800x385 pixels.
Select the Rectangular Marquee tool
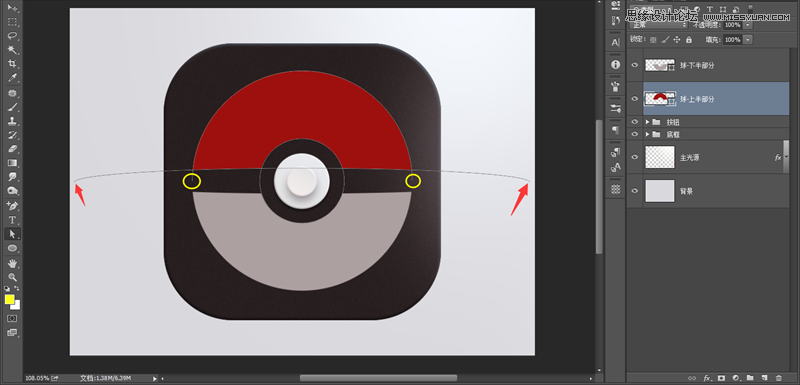(x=13, y=22)
